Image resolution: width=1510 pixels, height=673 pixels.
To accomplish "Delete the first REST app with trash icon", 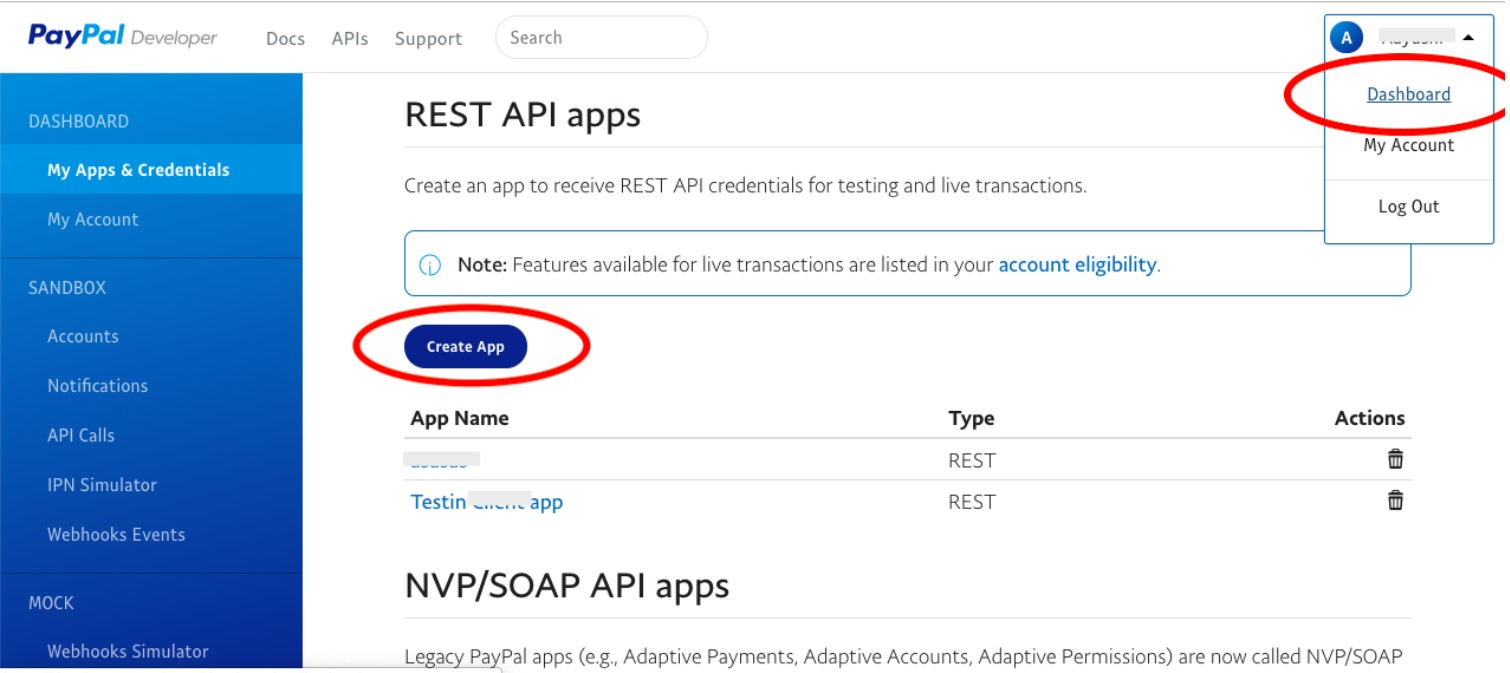I will pos(1395,459).
